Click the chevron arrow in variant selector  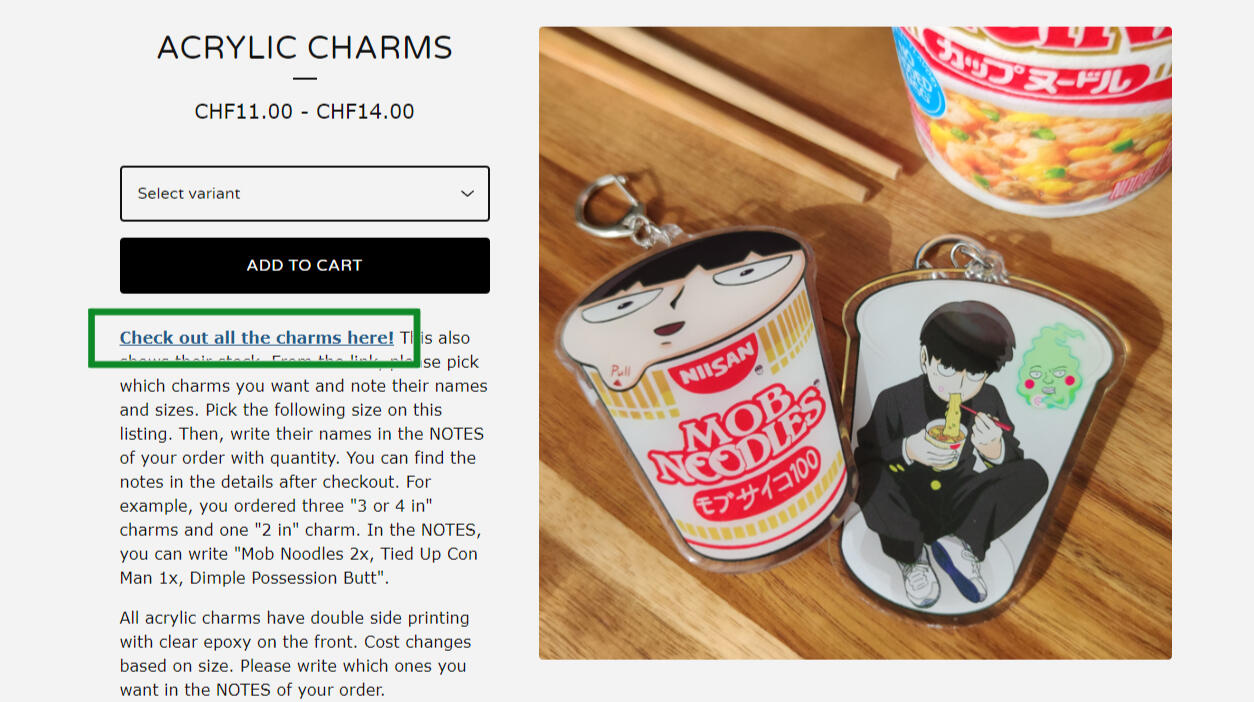point(467,194)
